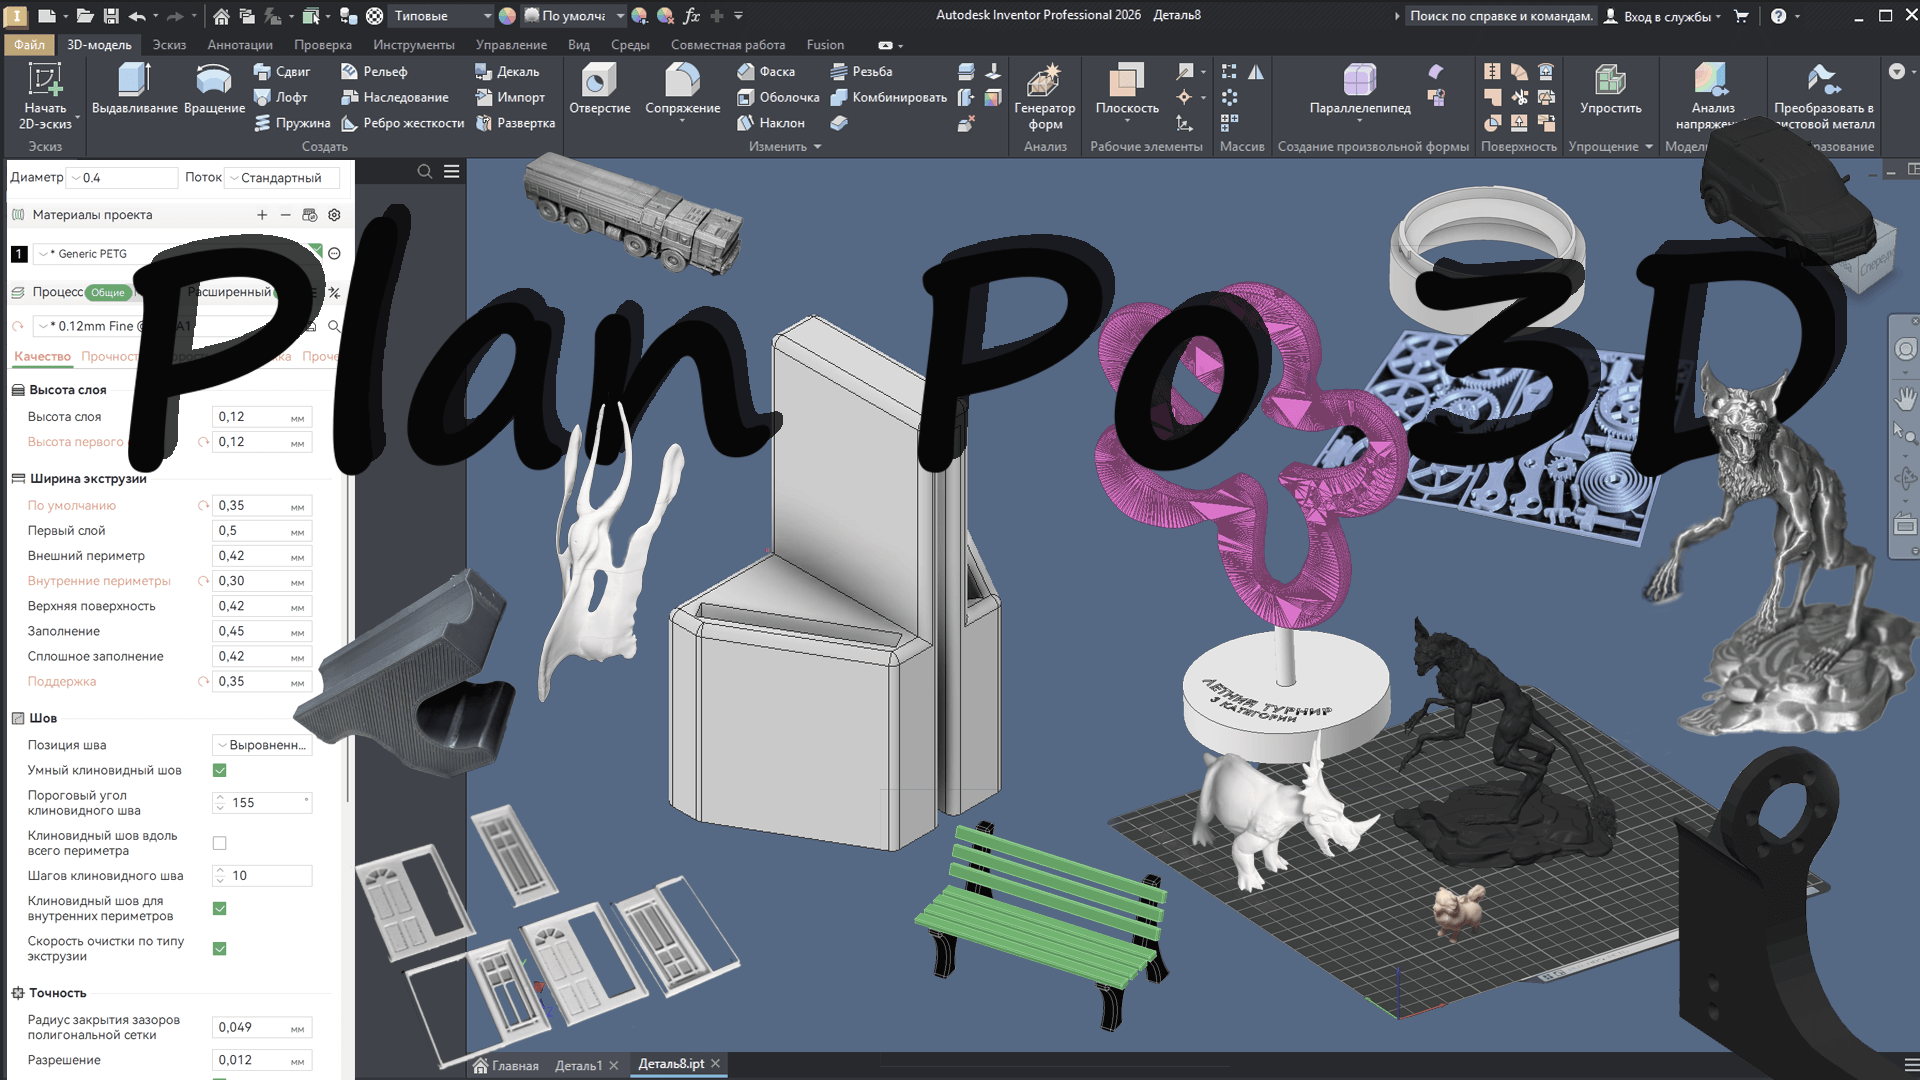
Task: Open the По умолчанию appearance dropdown
Action: (574, 16)
